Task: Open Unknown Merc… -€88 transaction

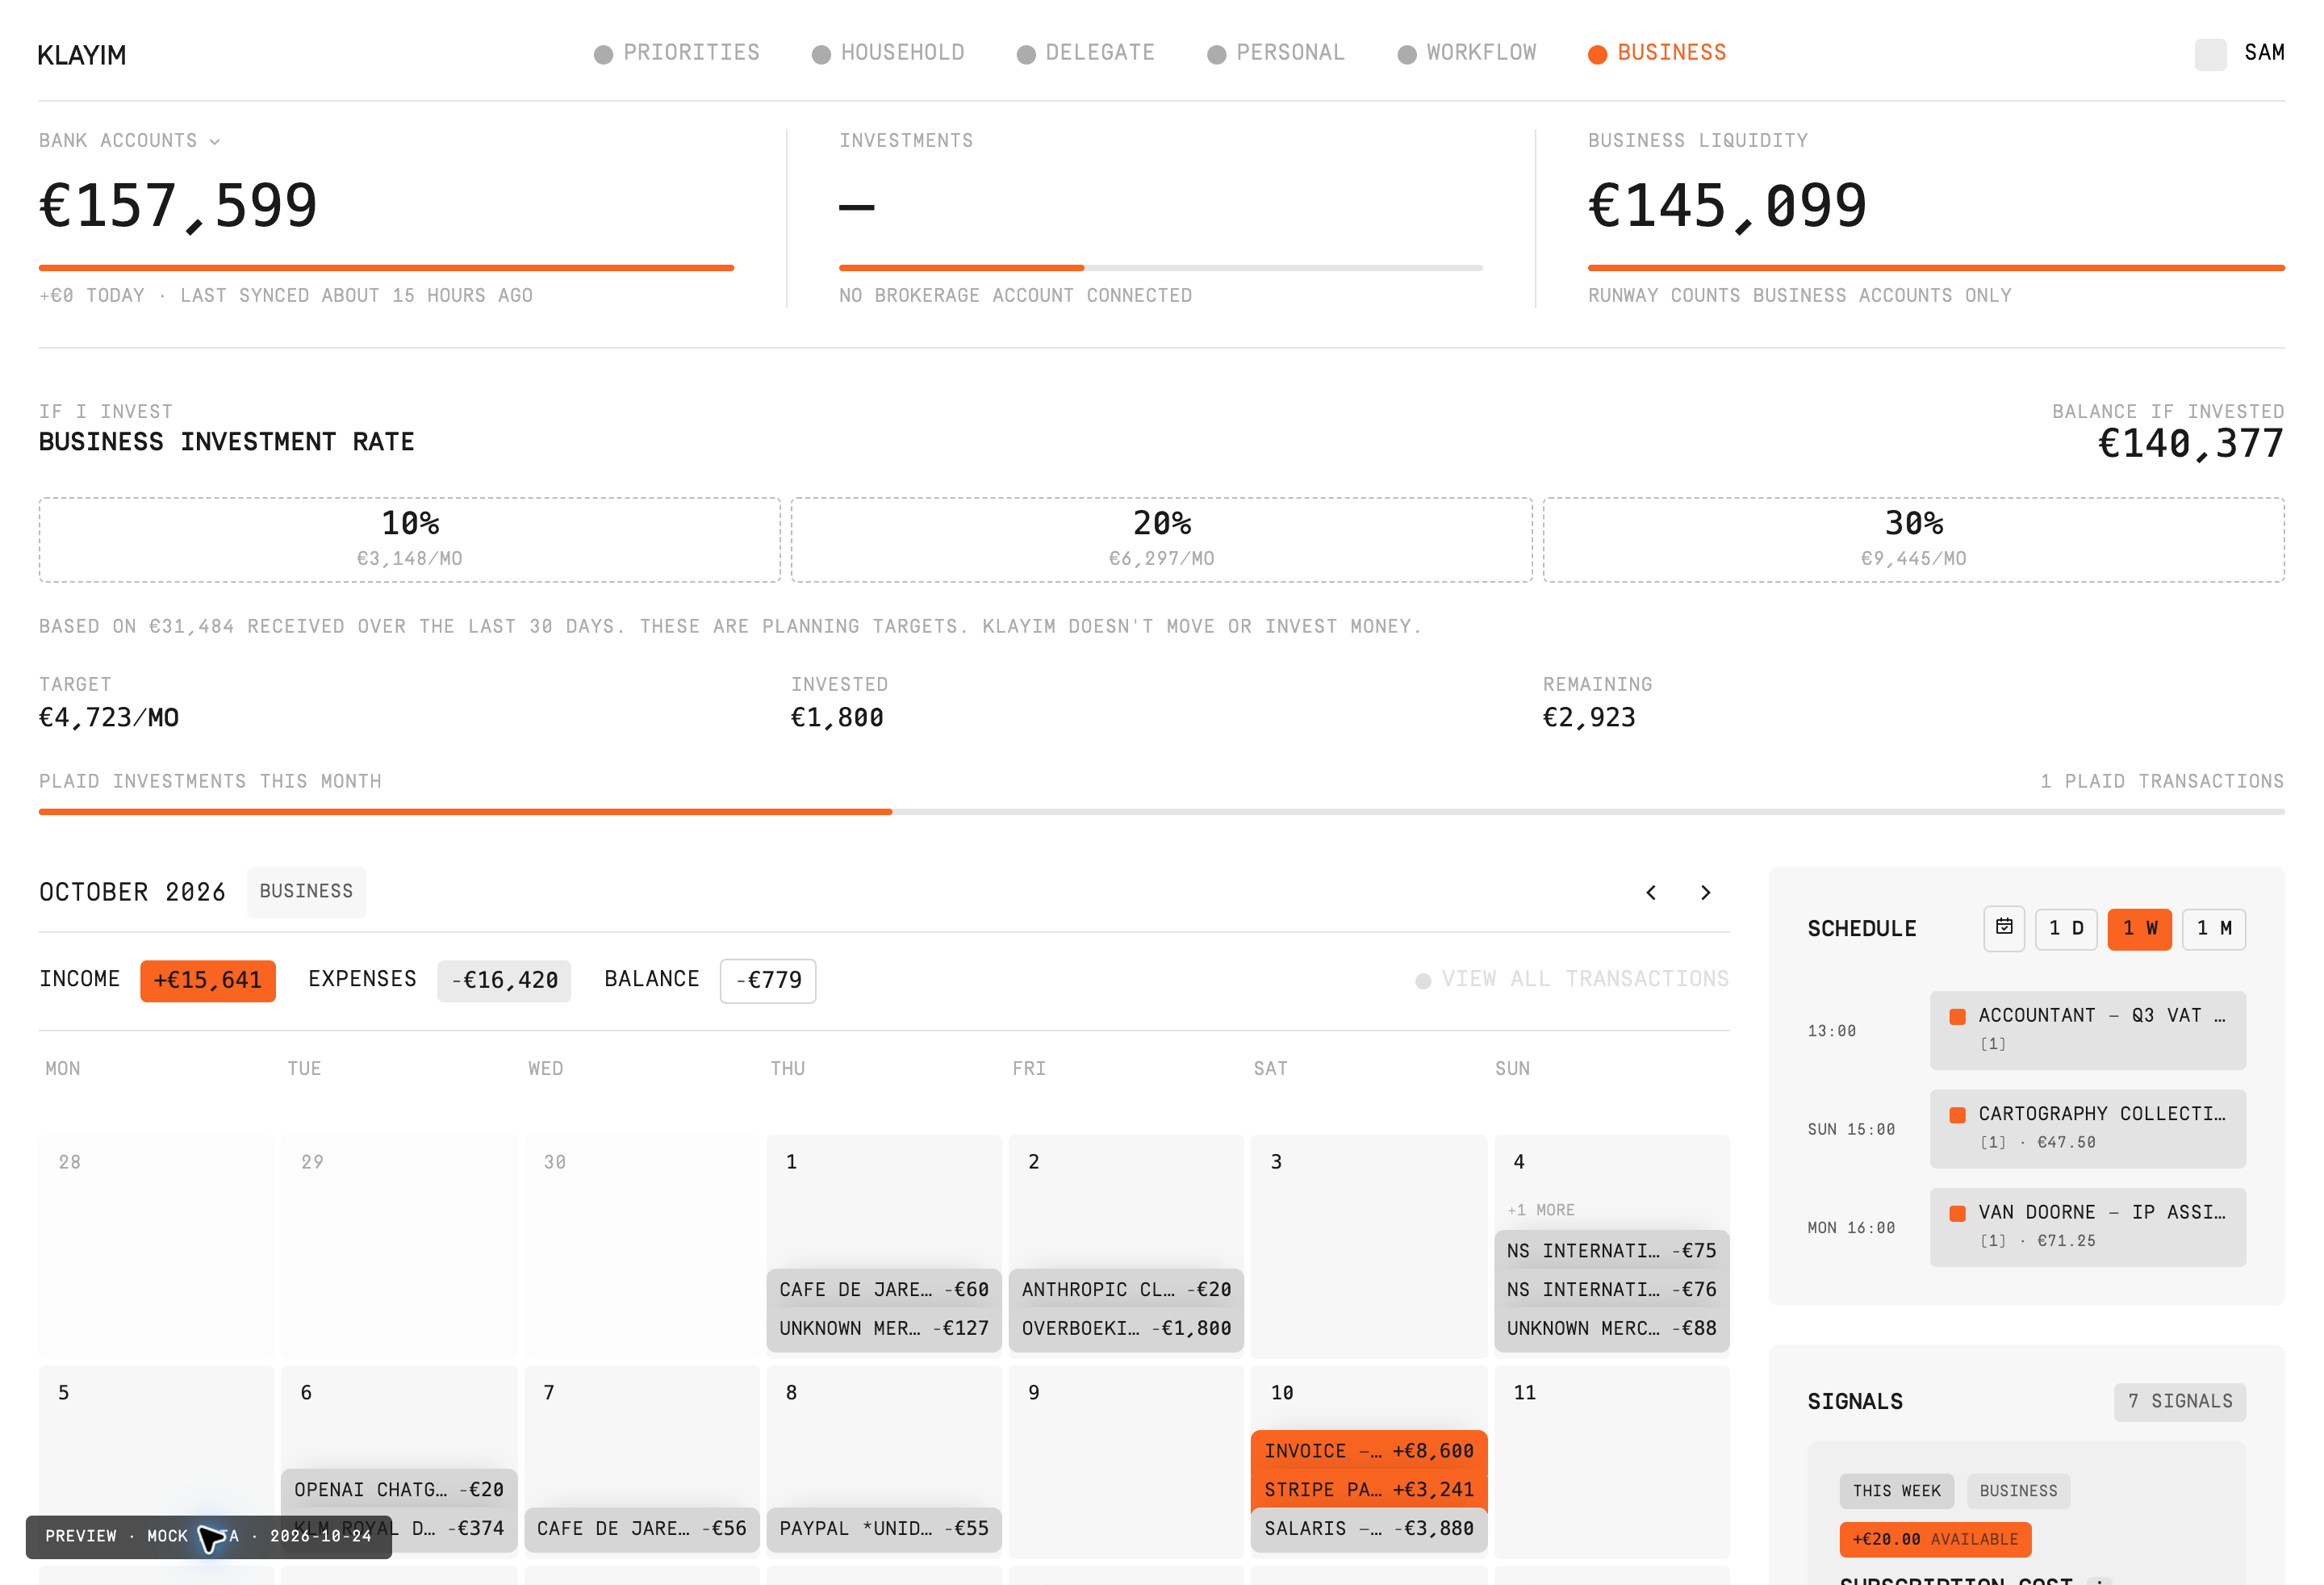Action: pyautogui.click(x=1611, y=1329)
